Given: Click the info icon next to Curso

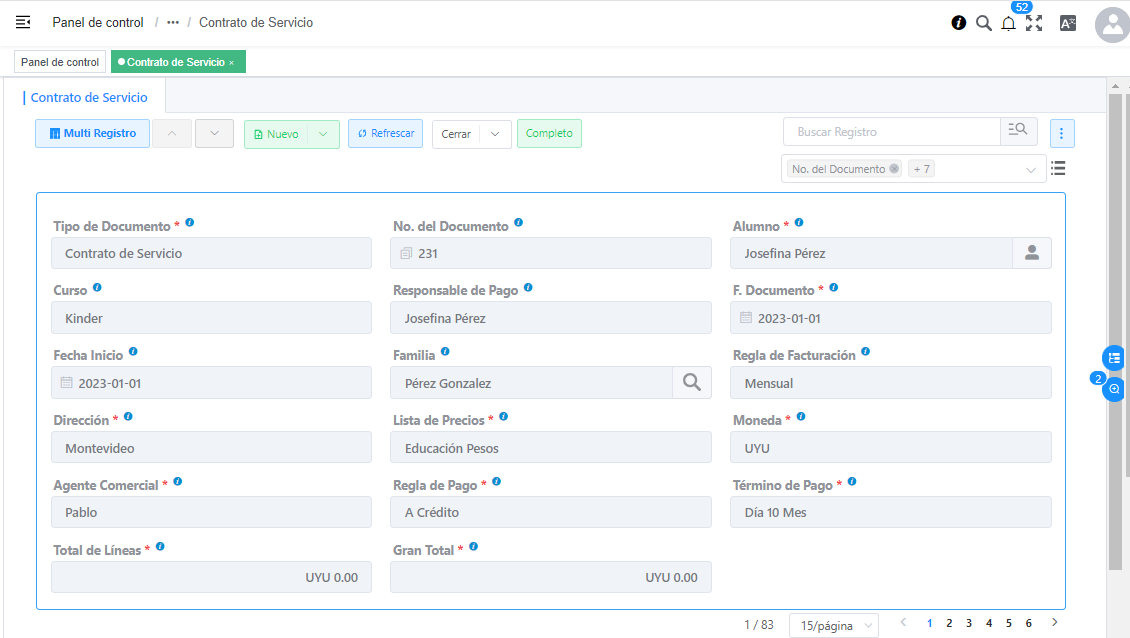Looking at the screenshot, I should tap(97, 288).
